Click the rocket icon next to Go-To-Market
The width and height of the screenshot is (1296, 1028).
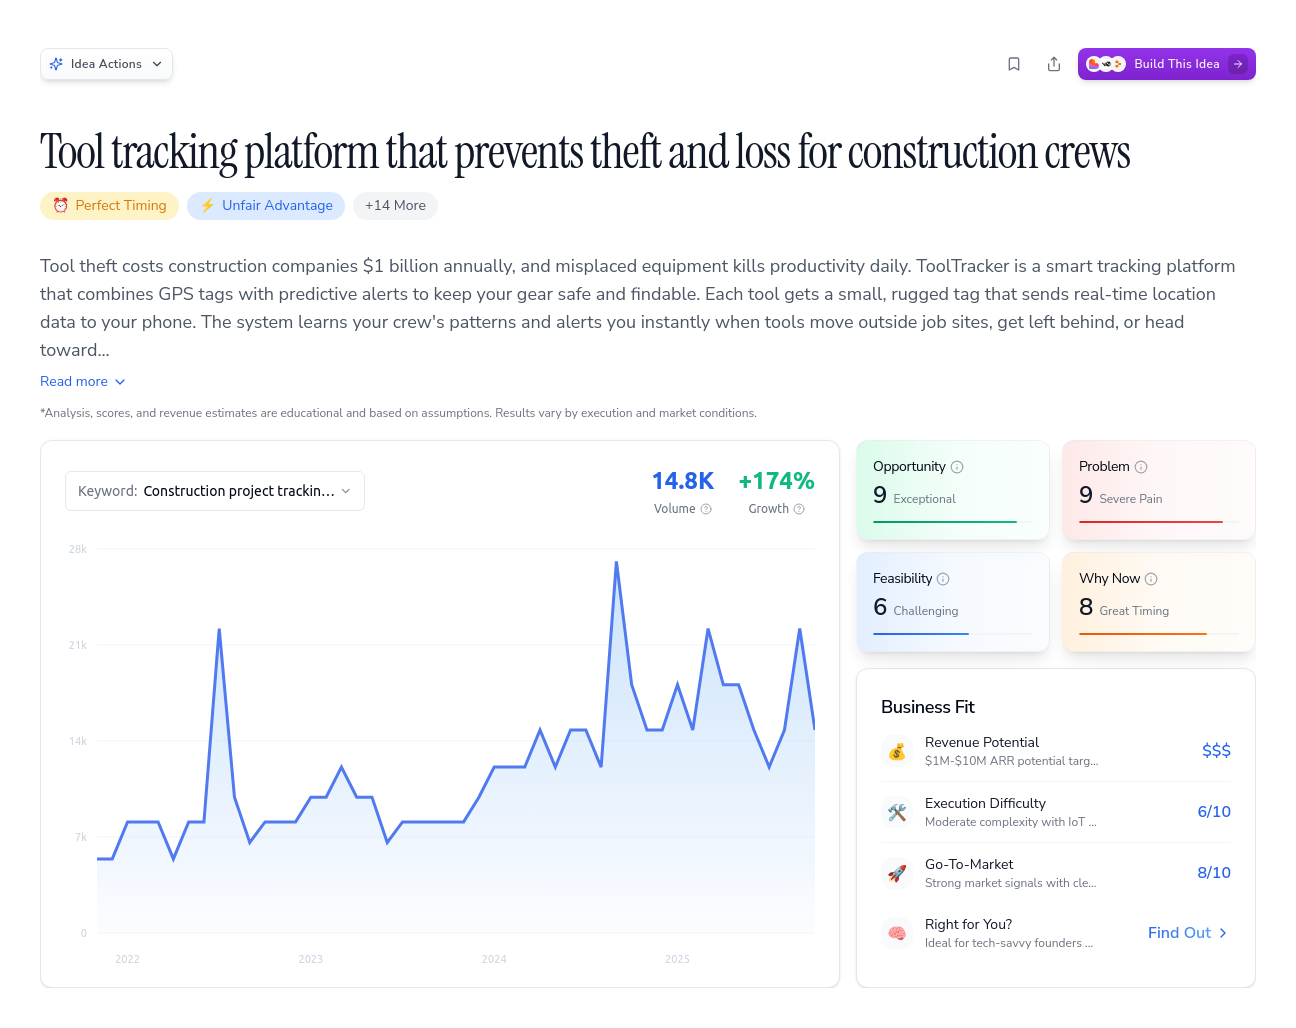pos(897,873)
